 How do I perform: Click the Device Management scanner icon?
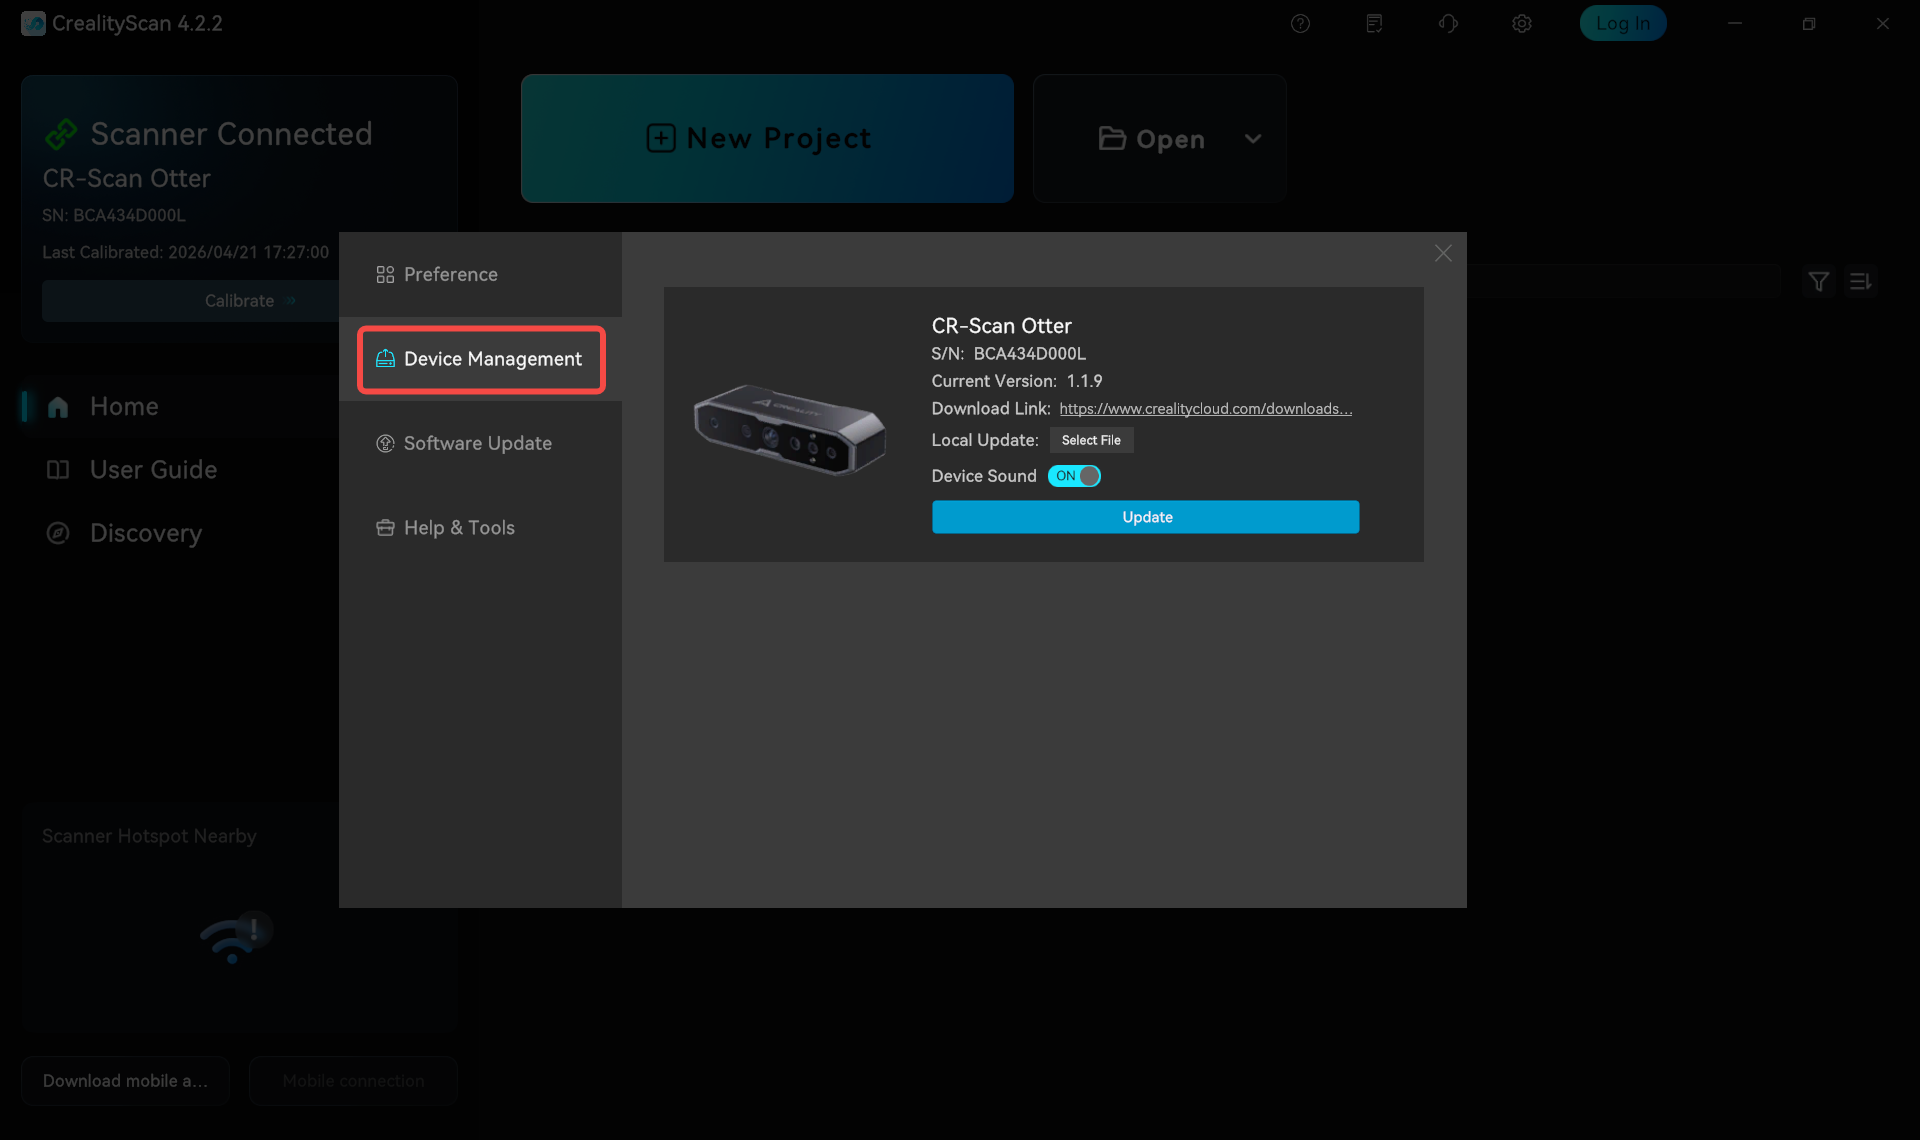(x=385, y=359)
